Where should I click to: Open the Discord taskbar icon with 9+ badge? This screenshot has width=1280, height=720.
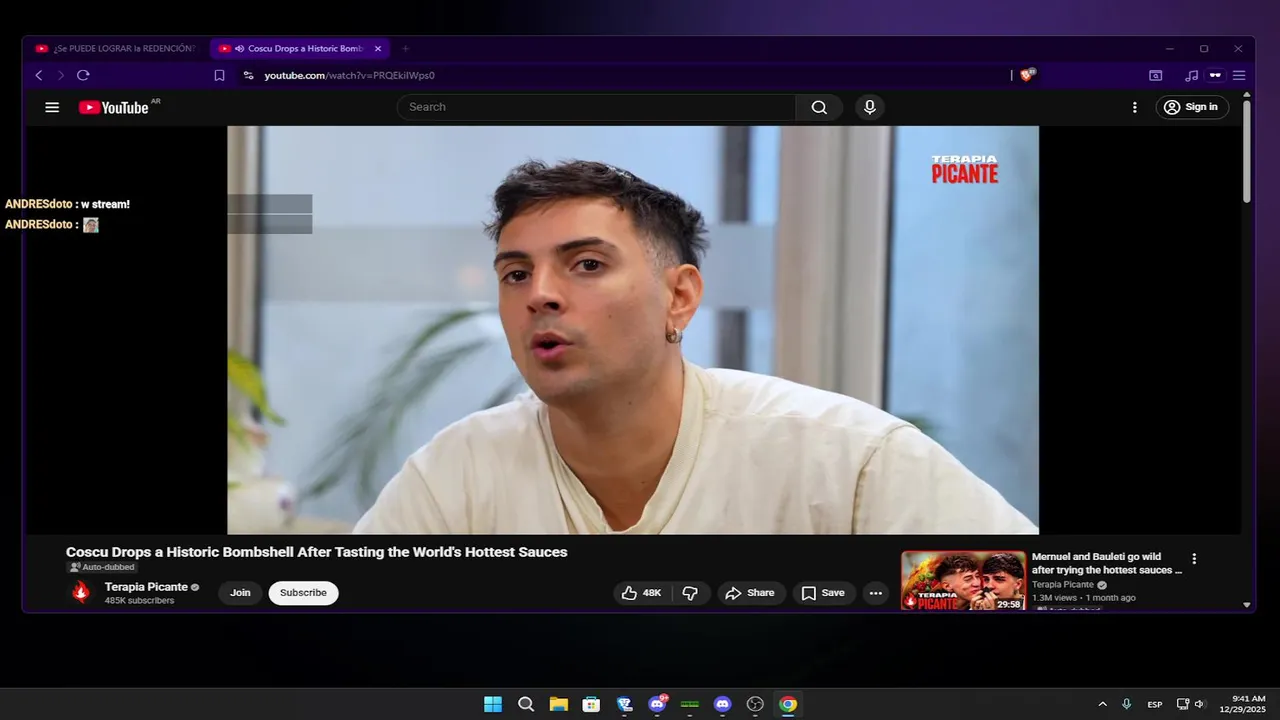pyautogui.click(x=658, y=704)
